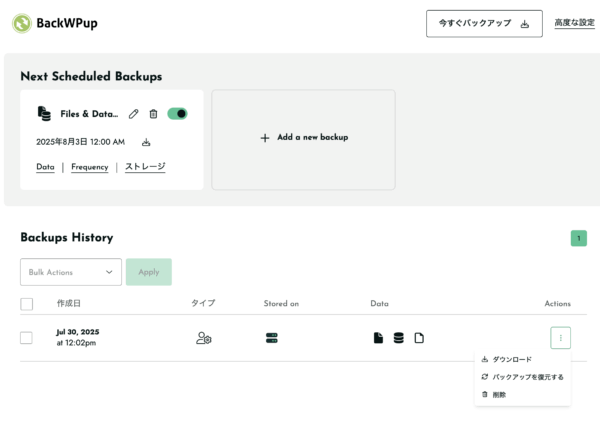This screenshot has width=600, height=445.
Task: Choose 削除 from the actions menu
Action: 499,394
